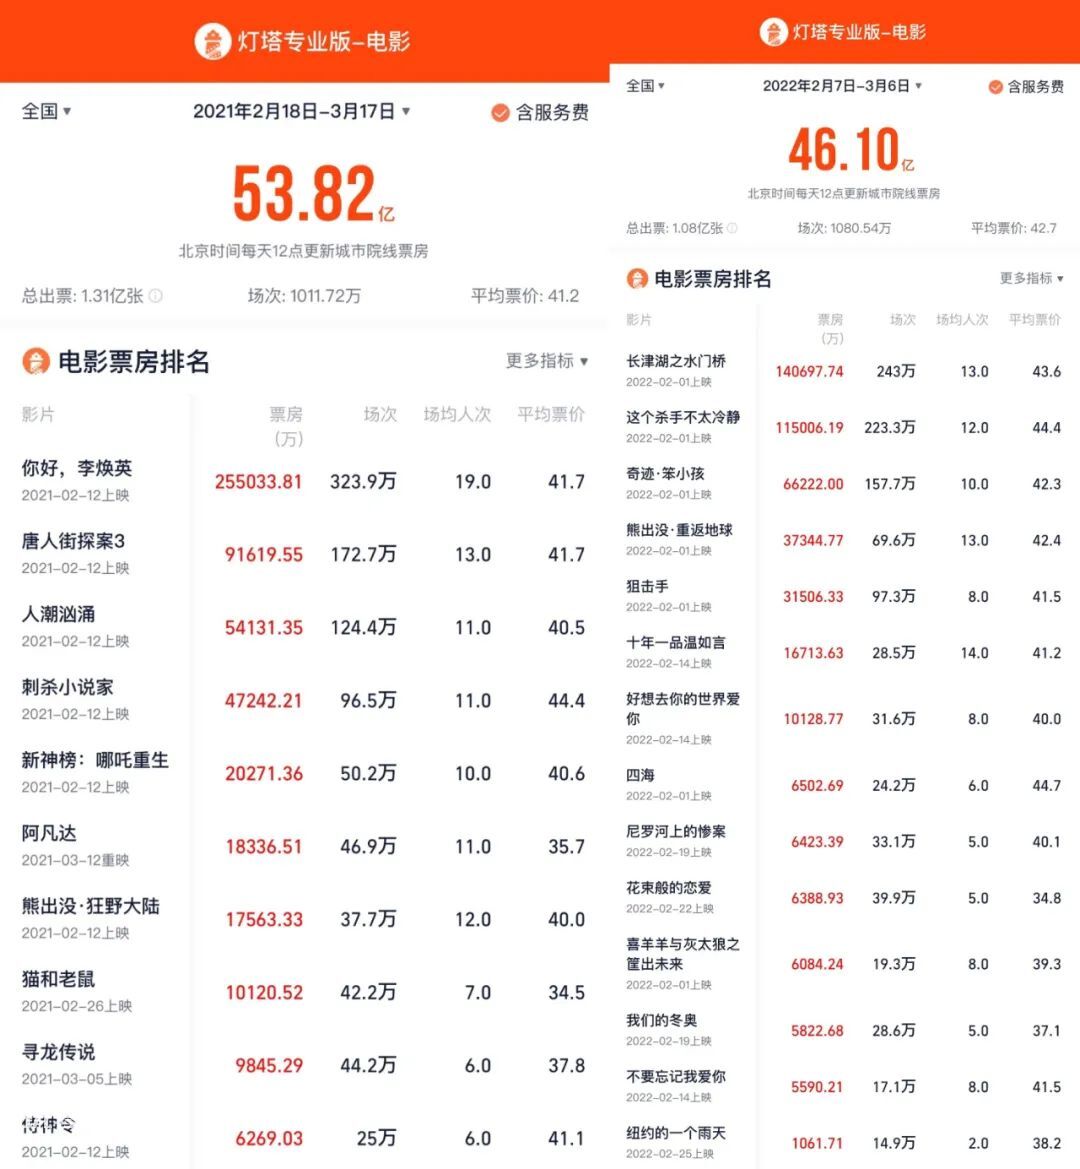Open movie 纽约的一个雨天
This screenshot has width=1080, height=1169.
(676, 1133)
